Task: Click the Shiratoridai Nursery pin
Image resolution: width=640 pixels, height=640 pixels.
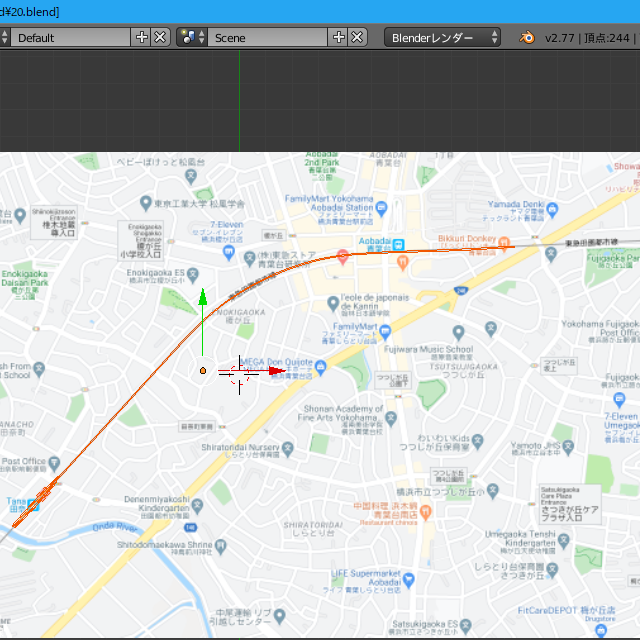Action: pos(288,448)
